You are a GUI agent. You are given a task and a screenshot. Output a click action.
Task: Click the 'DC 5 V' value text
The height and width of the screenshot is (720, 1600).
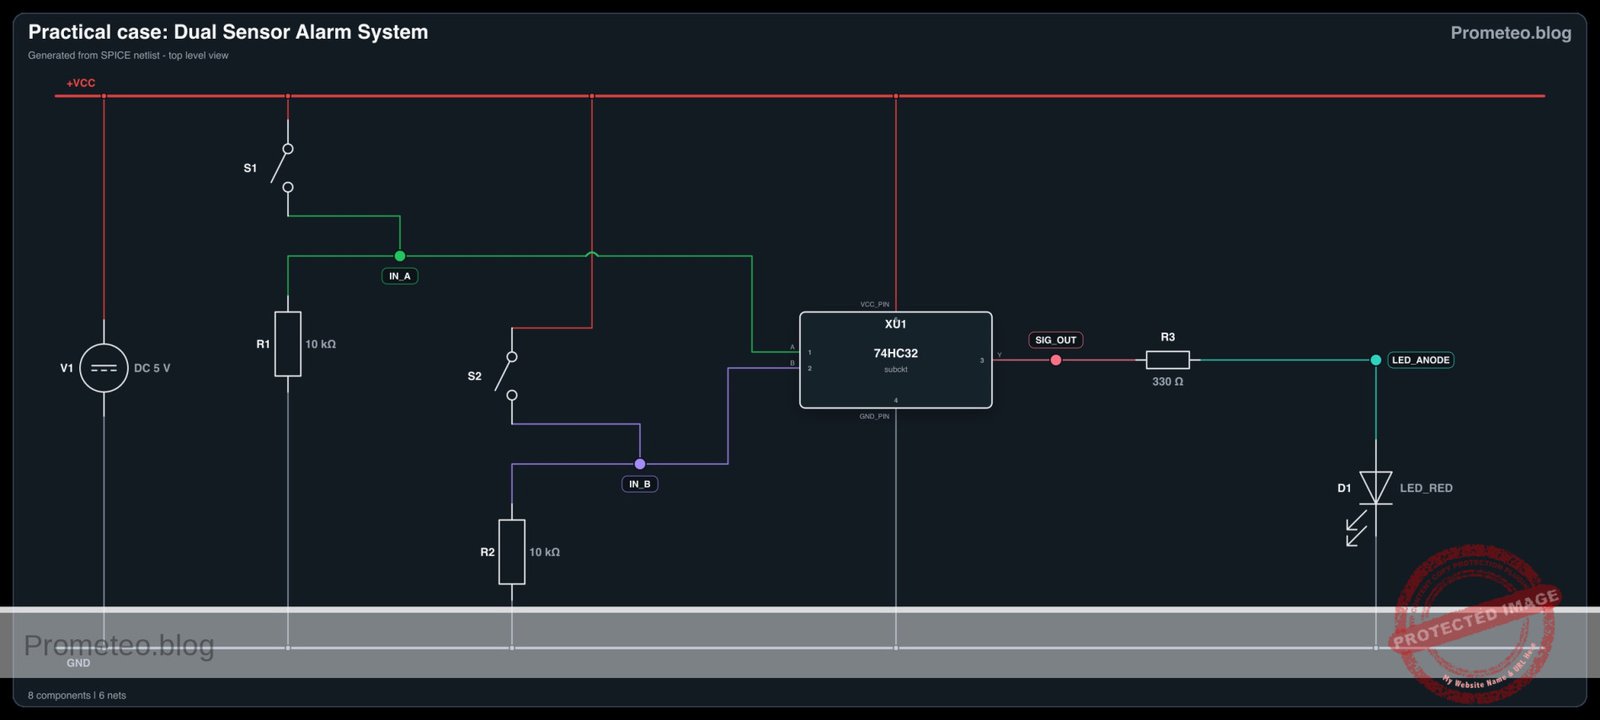tap(152, 368)
